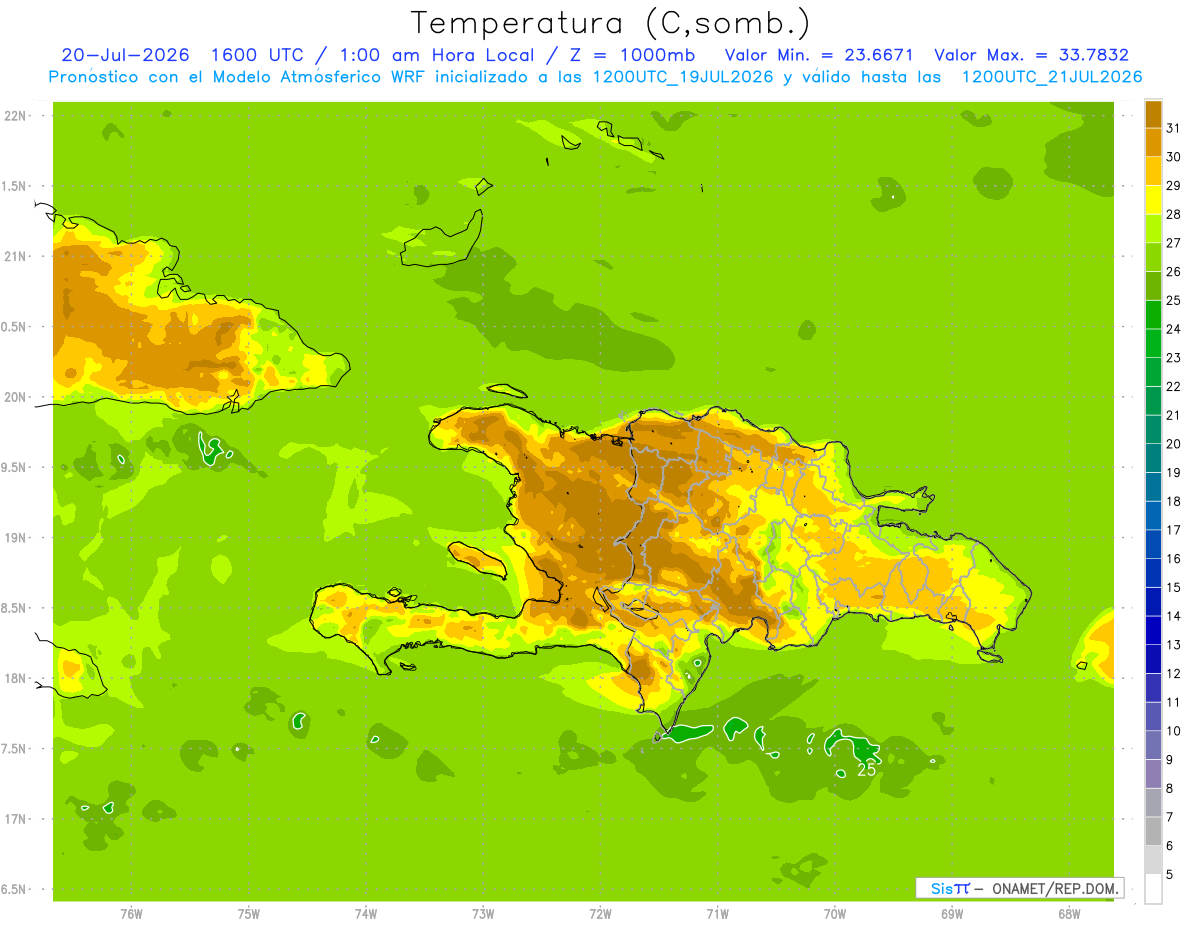
Task: Click the 'SisTT - ONAMET/REP.DOM.' credit box
Action: [x=1020, y=888]
